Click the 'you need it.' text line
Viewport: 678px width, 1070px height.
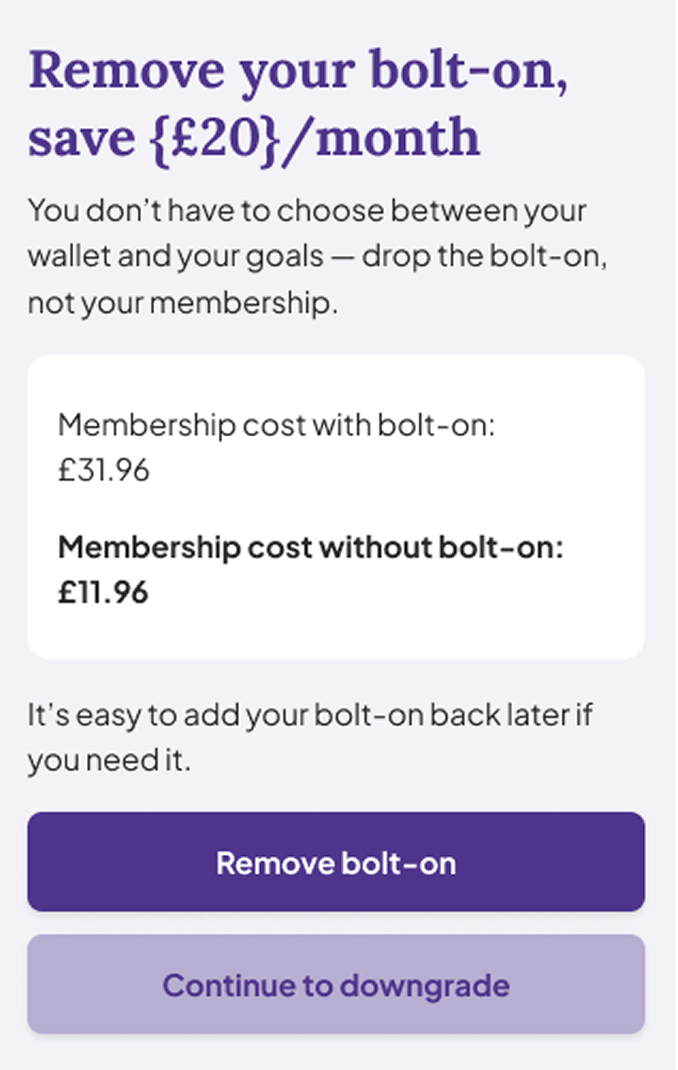(x=109, y=761)
